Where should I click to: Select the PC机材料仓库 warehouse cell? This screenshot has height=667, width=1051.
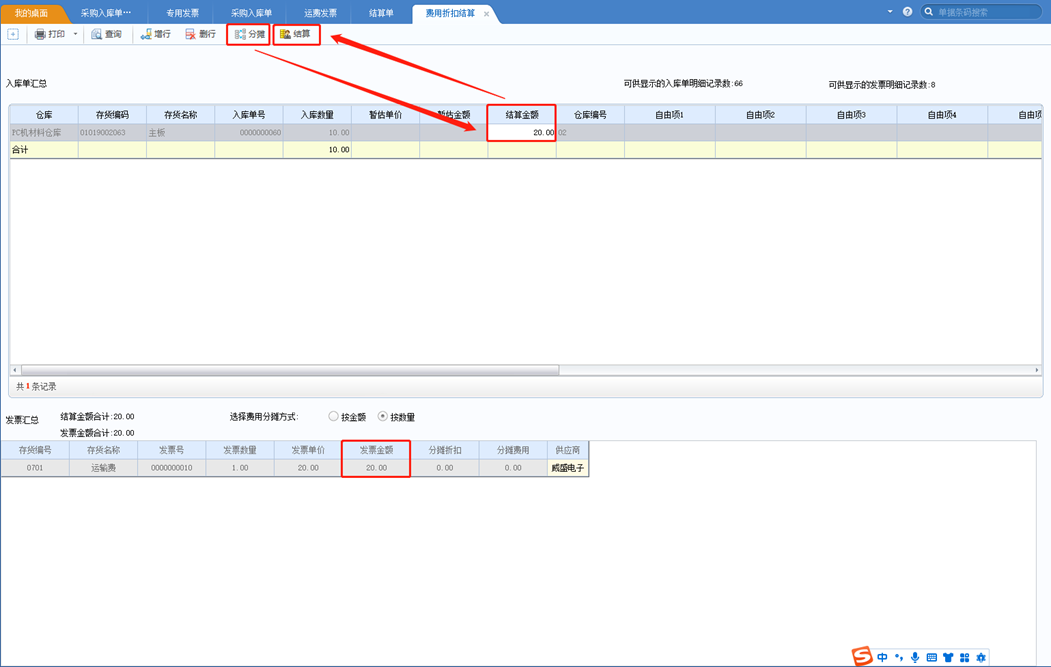(44, 132)
